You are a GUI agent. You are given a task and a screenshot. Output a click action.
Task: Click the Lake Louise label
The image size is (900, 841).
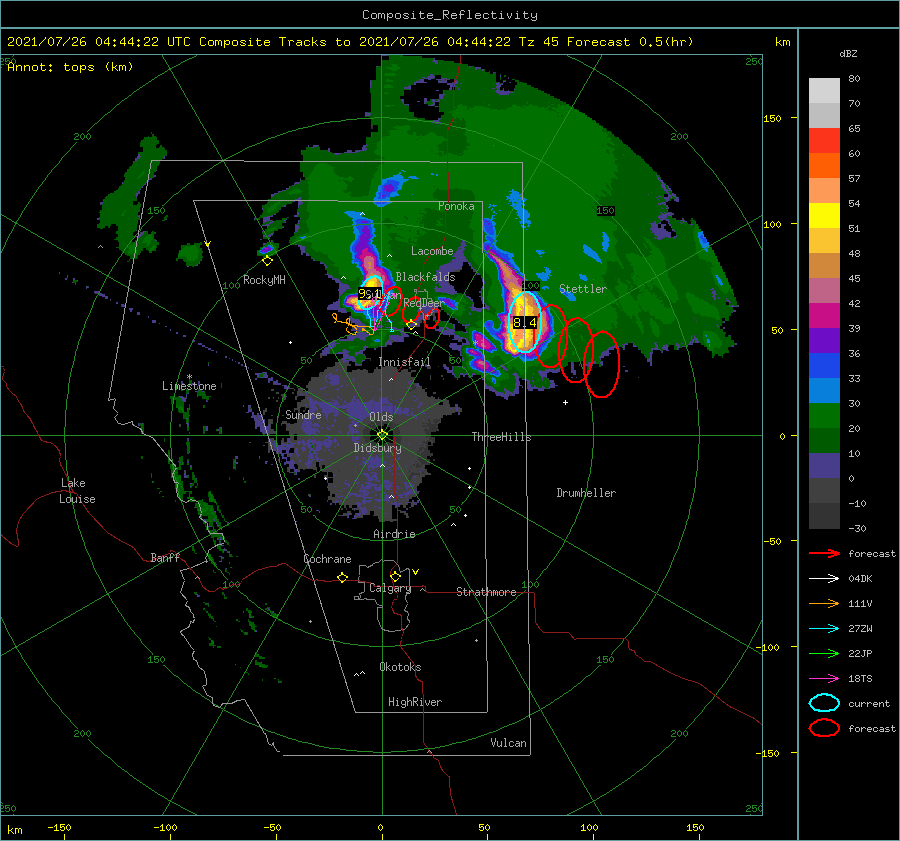pos(77,491)
